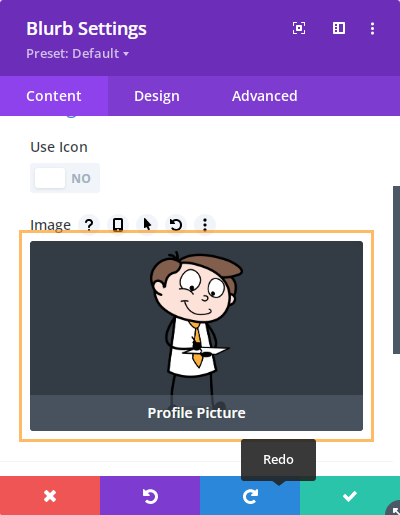400x515 pixels.
Task: Toggle the Use Icon switch
Action: (x=65, y=178)
